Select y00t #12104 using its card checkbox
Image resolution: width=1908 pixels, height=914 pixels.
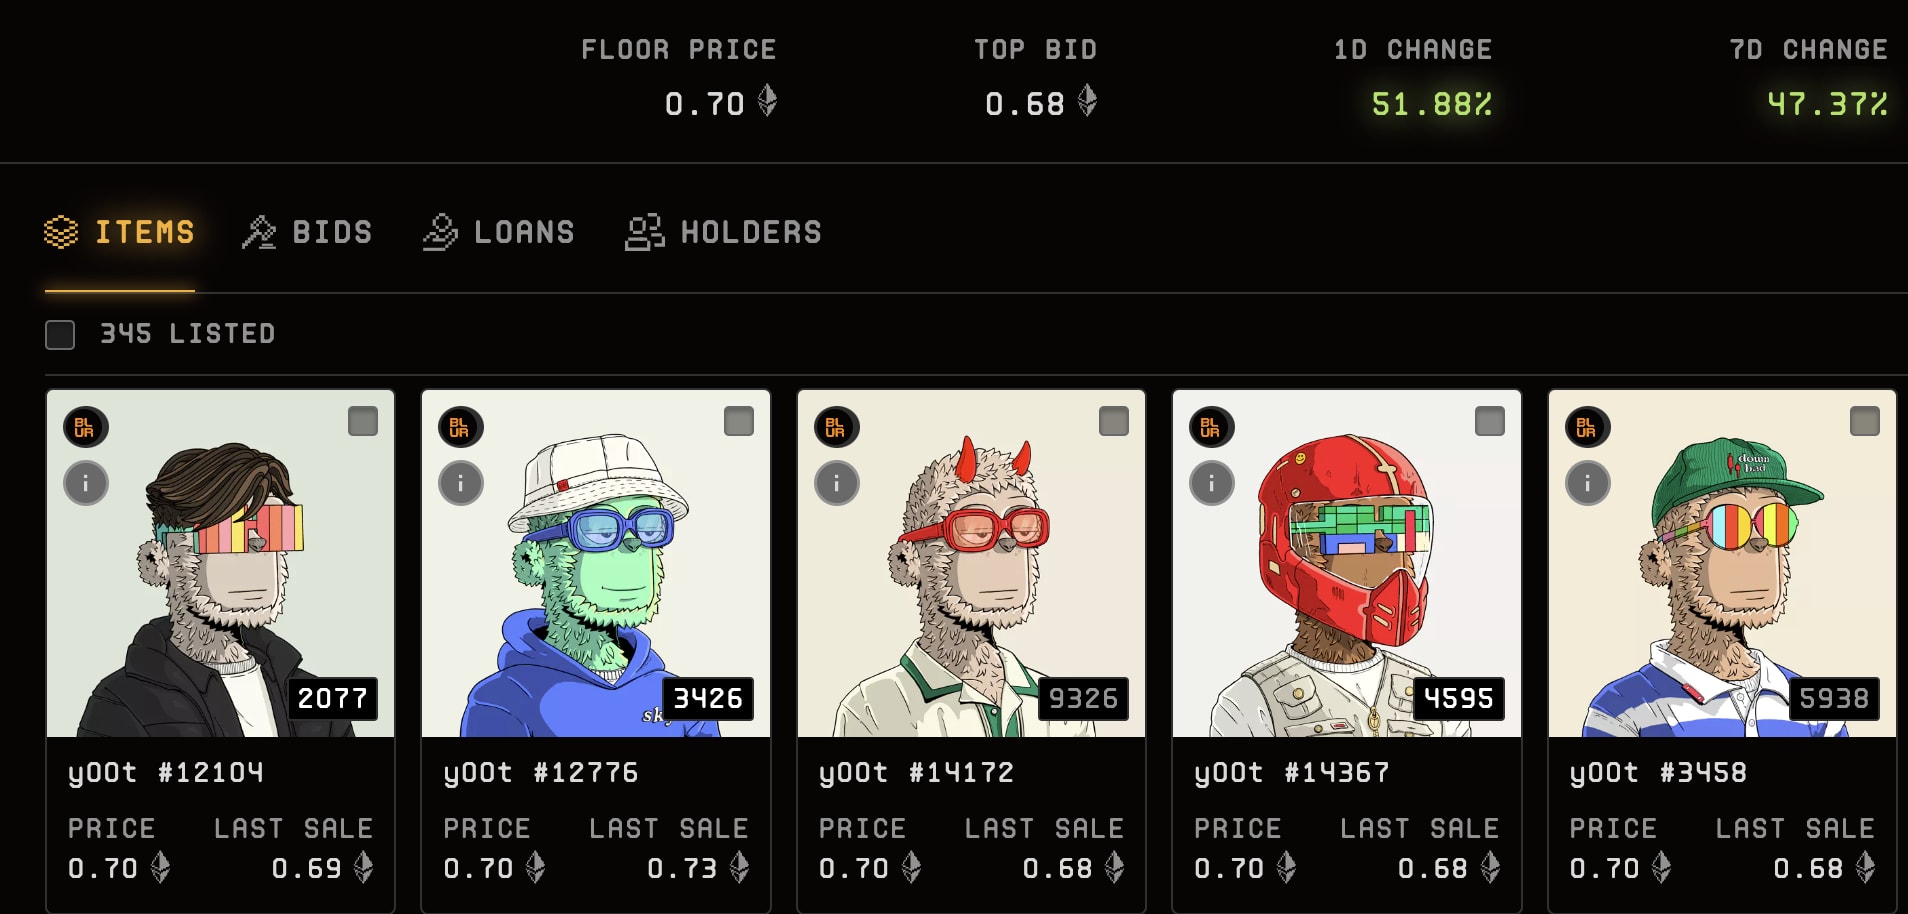363,421
